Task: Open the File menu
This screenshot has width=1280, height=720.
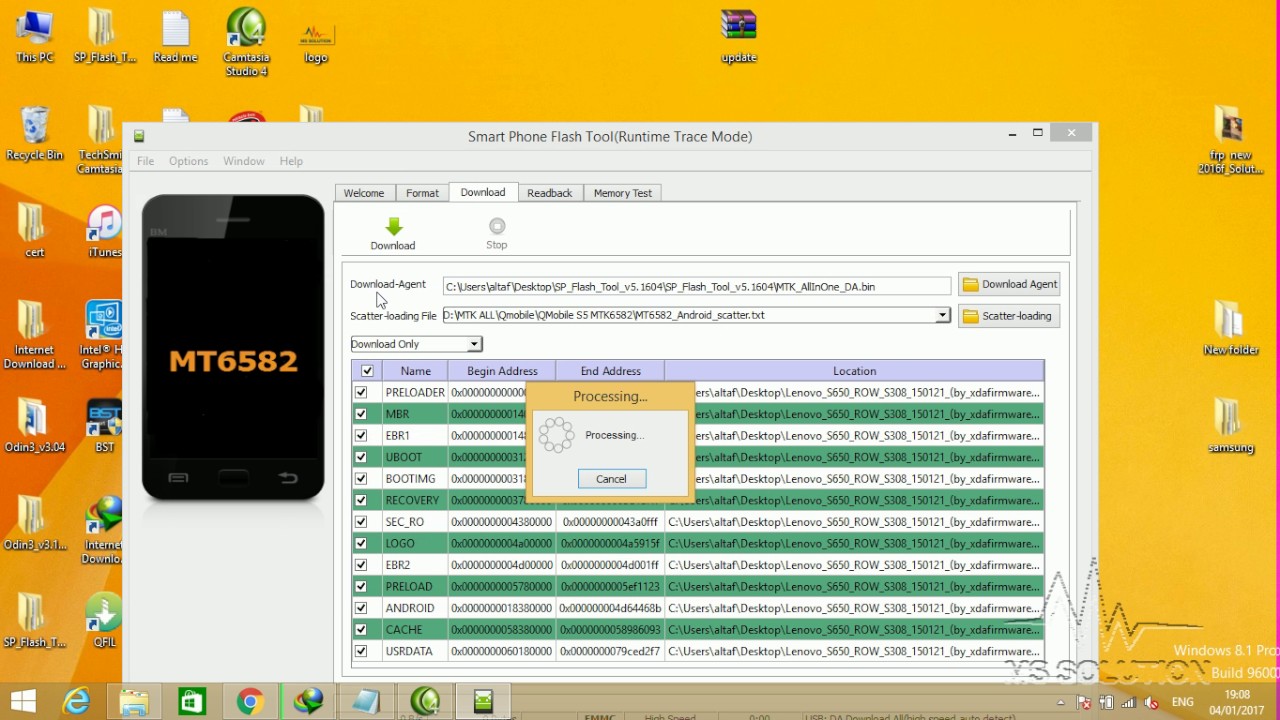Action: pos(146,161)
